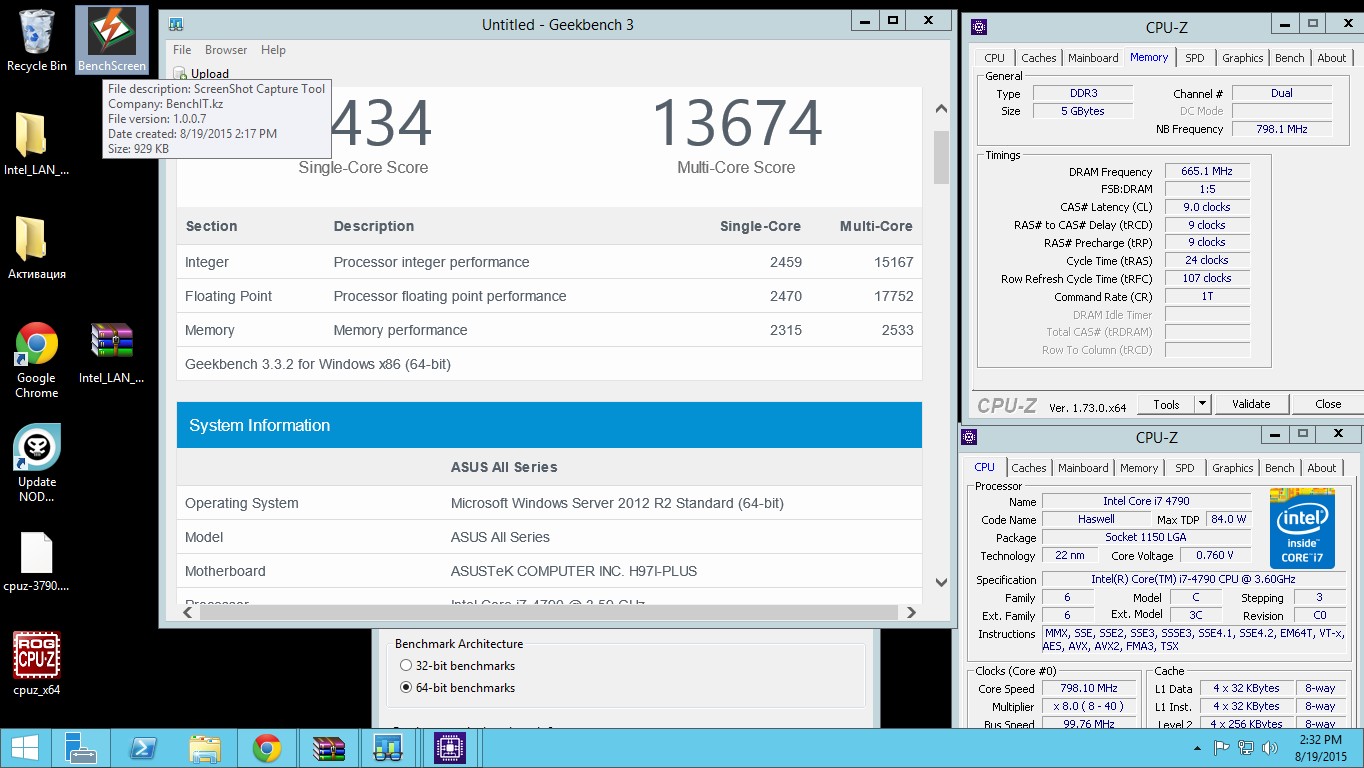The image size is (1364, 768).
Task: Launch the Google Chrome desktop shortcut
Action: pyautogui.click(x=37, y=360)
